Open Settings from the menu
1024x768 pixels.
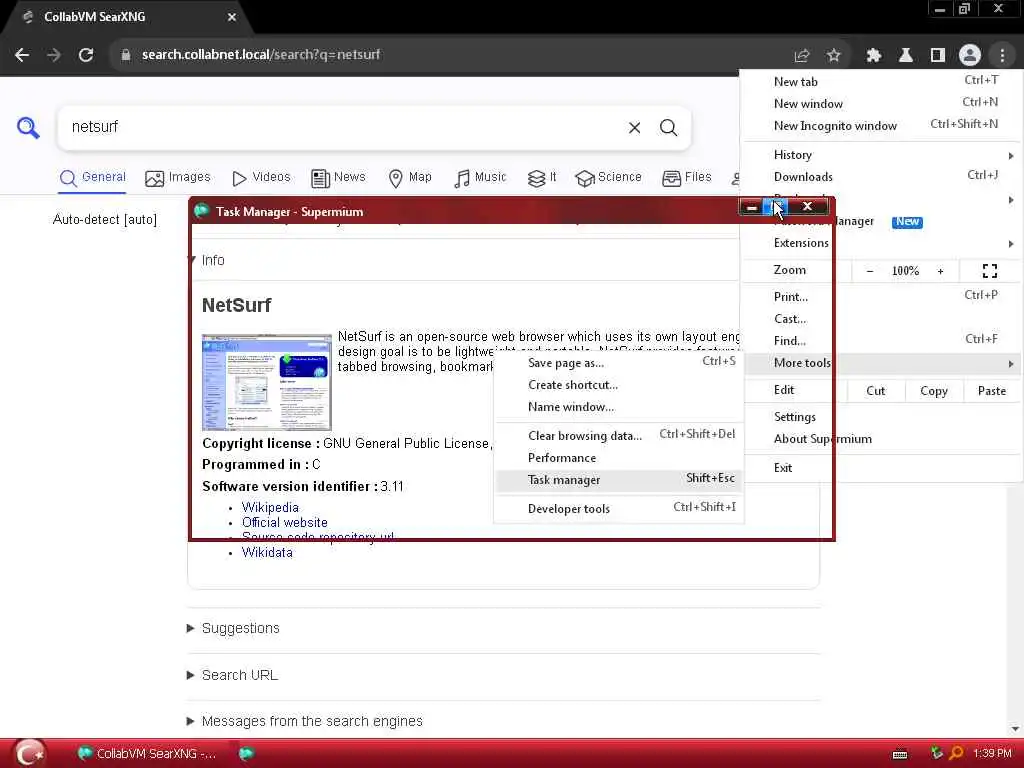[x=881, y=417]
